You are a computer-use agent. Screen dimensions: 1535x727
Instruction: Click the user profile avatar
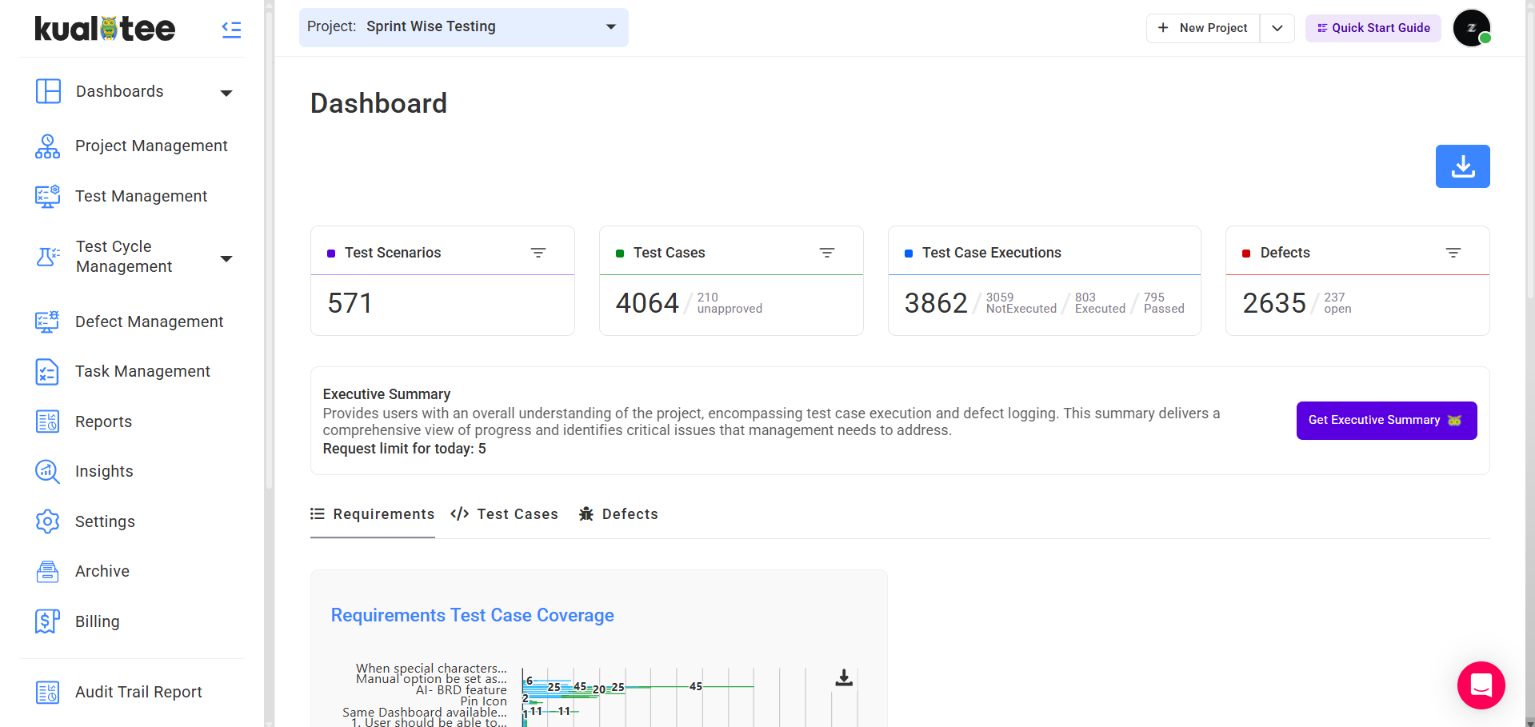tap(1471, 28)
